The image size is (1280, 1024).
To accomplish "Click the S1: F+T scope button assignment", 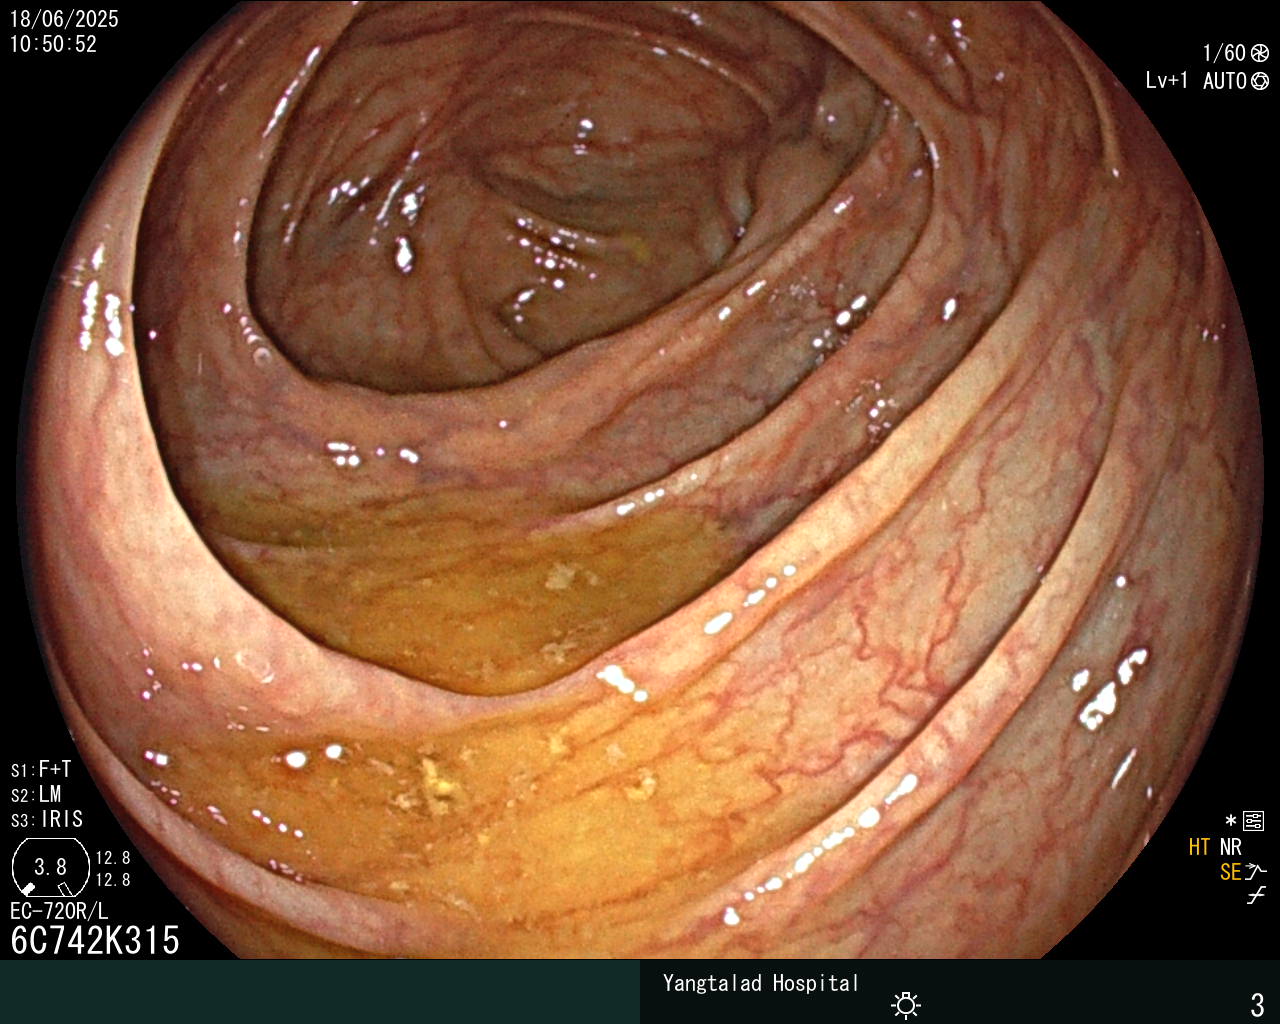I will coord(41,769).
